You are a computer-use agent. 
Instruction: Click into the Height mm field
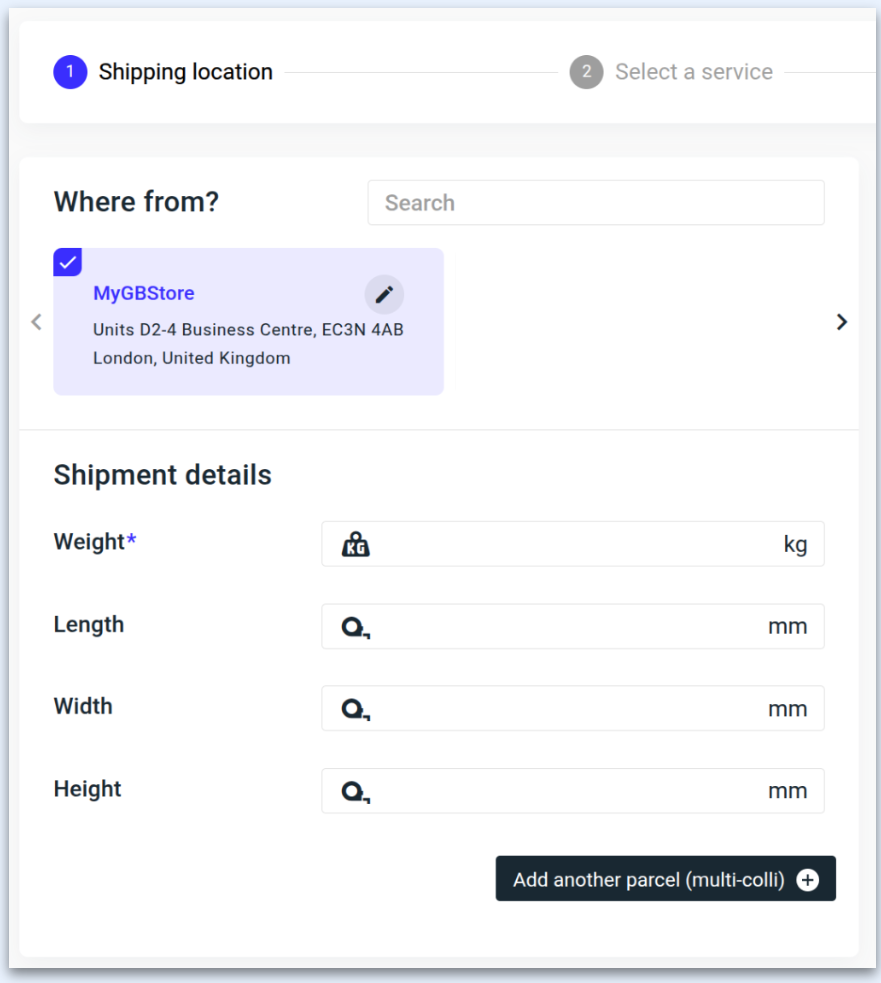pyautogui.click(x=570, y=791)
